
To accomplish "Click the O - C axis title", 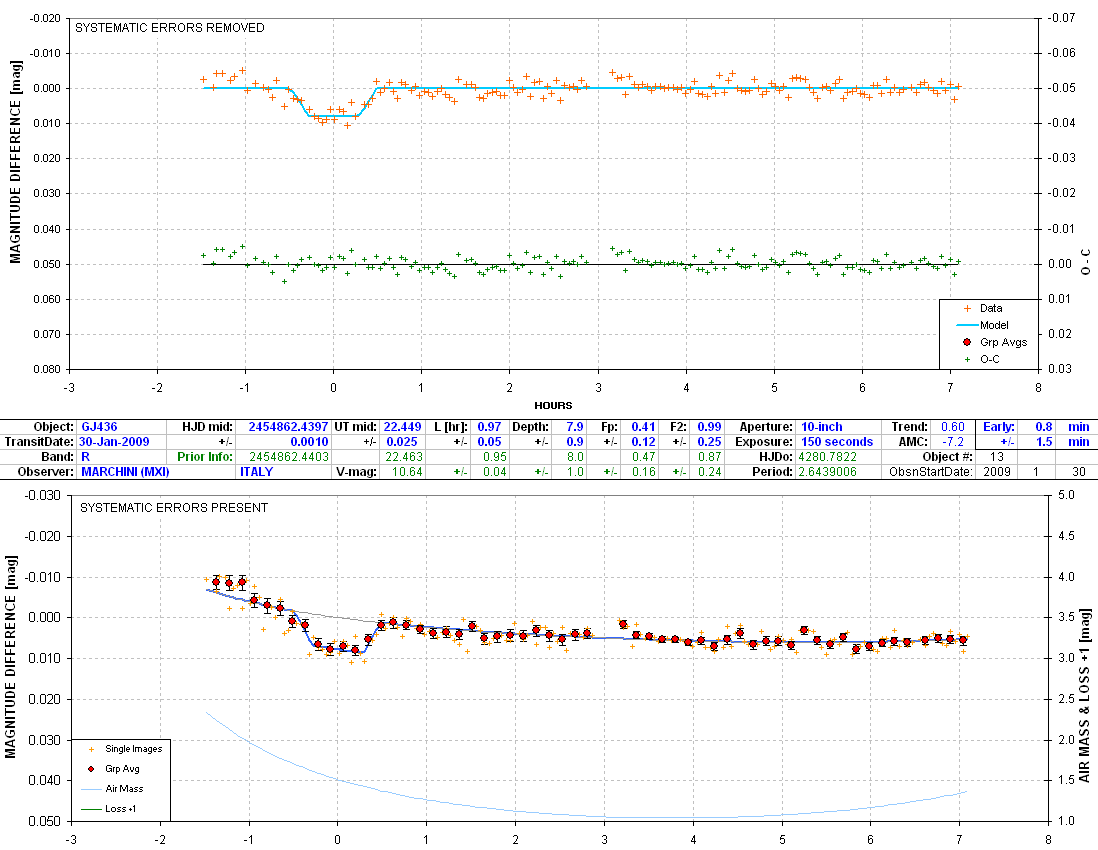I will pos(1085,262).
